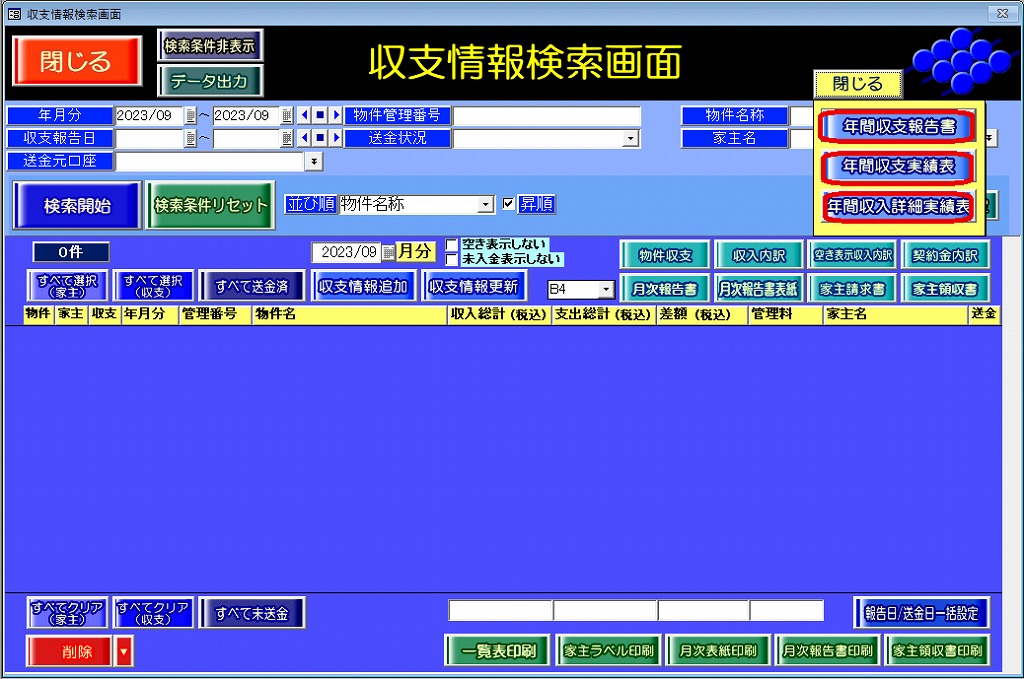Click square reset button in 収支報告日 row

click(x=320, y=138)
